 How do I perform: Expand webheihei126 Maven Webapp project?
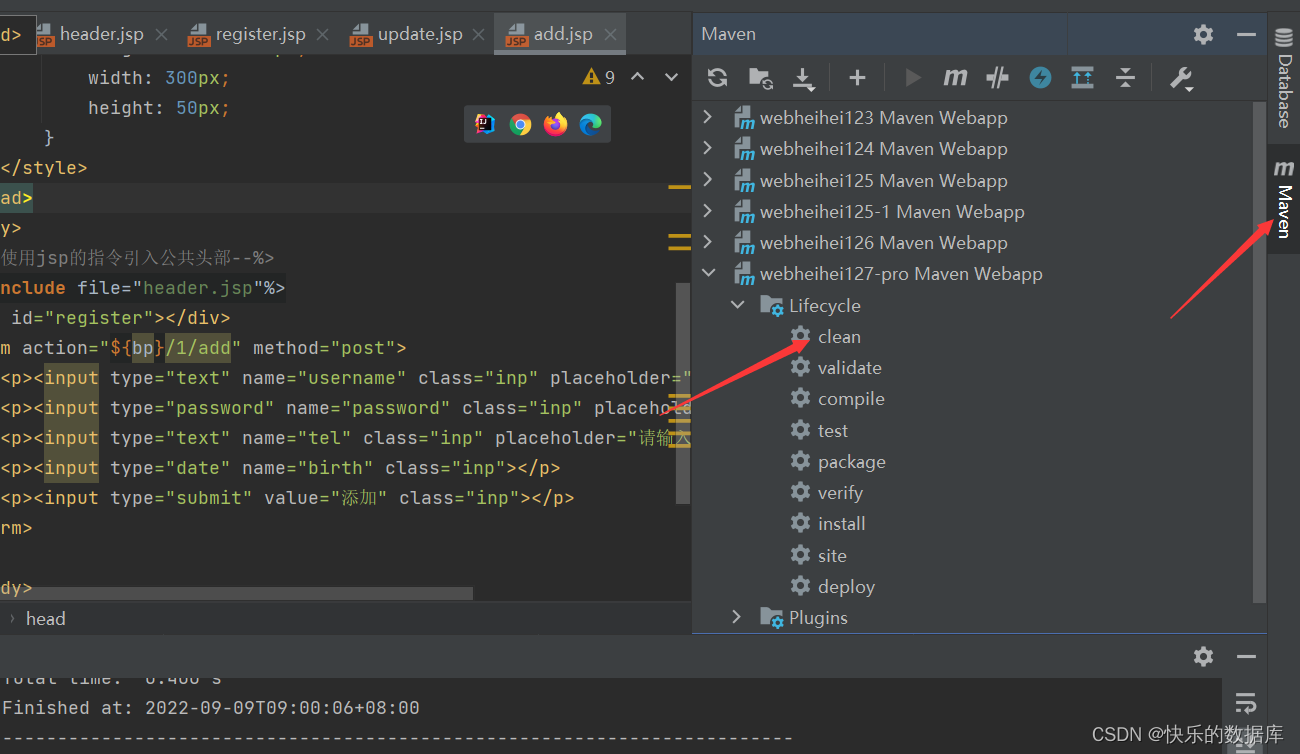[x=708, y=242]
